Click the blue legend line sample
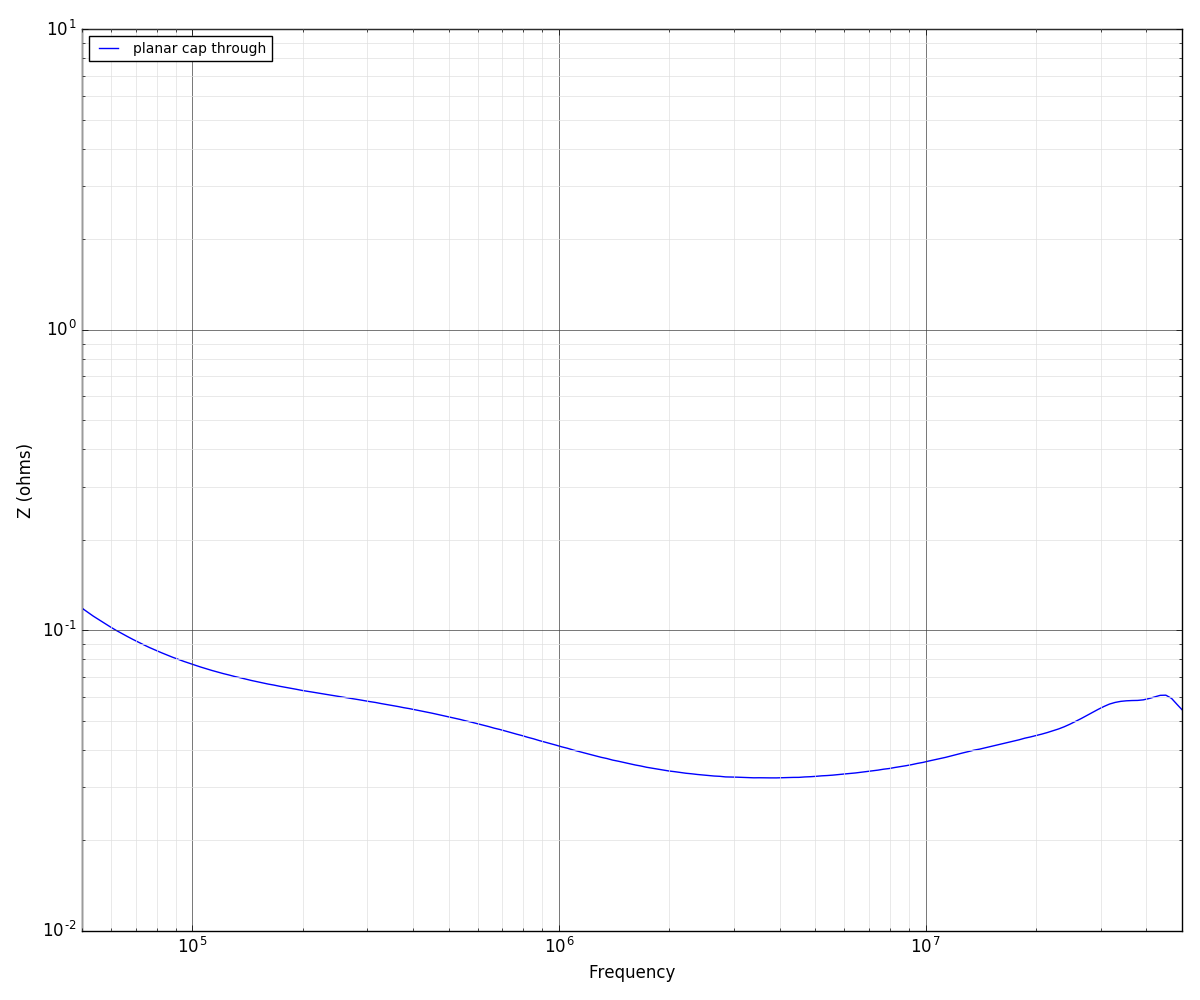The height and width of the screenshot is (1000, 1200). [x=109, y=49]
